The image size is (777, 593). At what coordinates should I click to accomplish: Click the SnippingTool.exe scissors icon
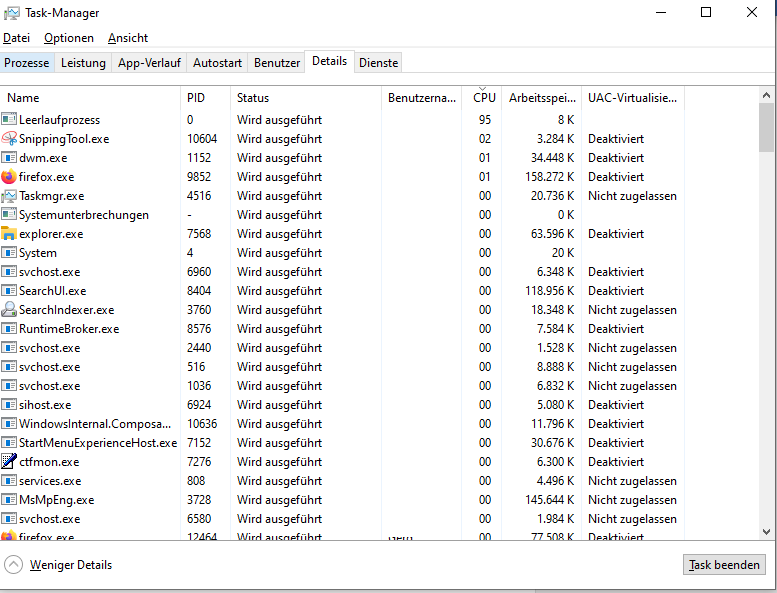(9, 139)
